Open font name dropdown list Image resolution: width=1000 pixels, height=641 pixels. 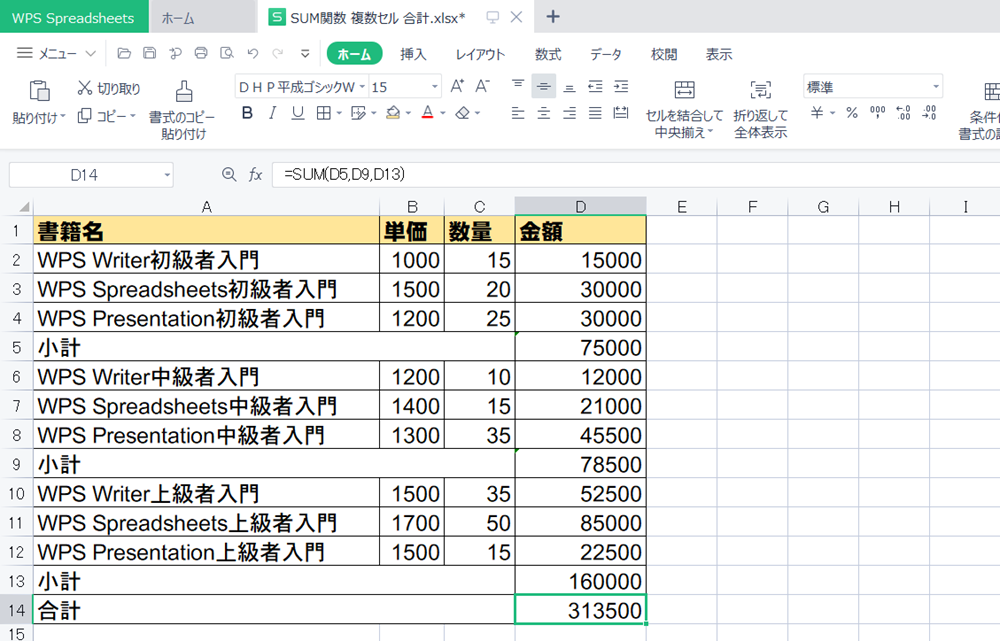click(362, 86)
